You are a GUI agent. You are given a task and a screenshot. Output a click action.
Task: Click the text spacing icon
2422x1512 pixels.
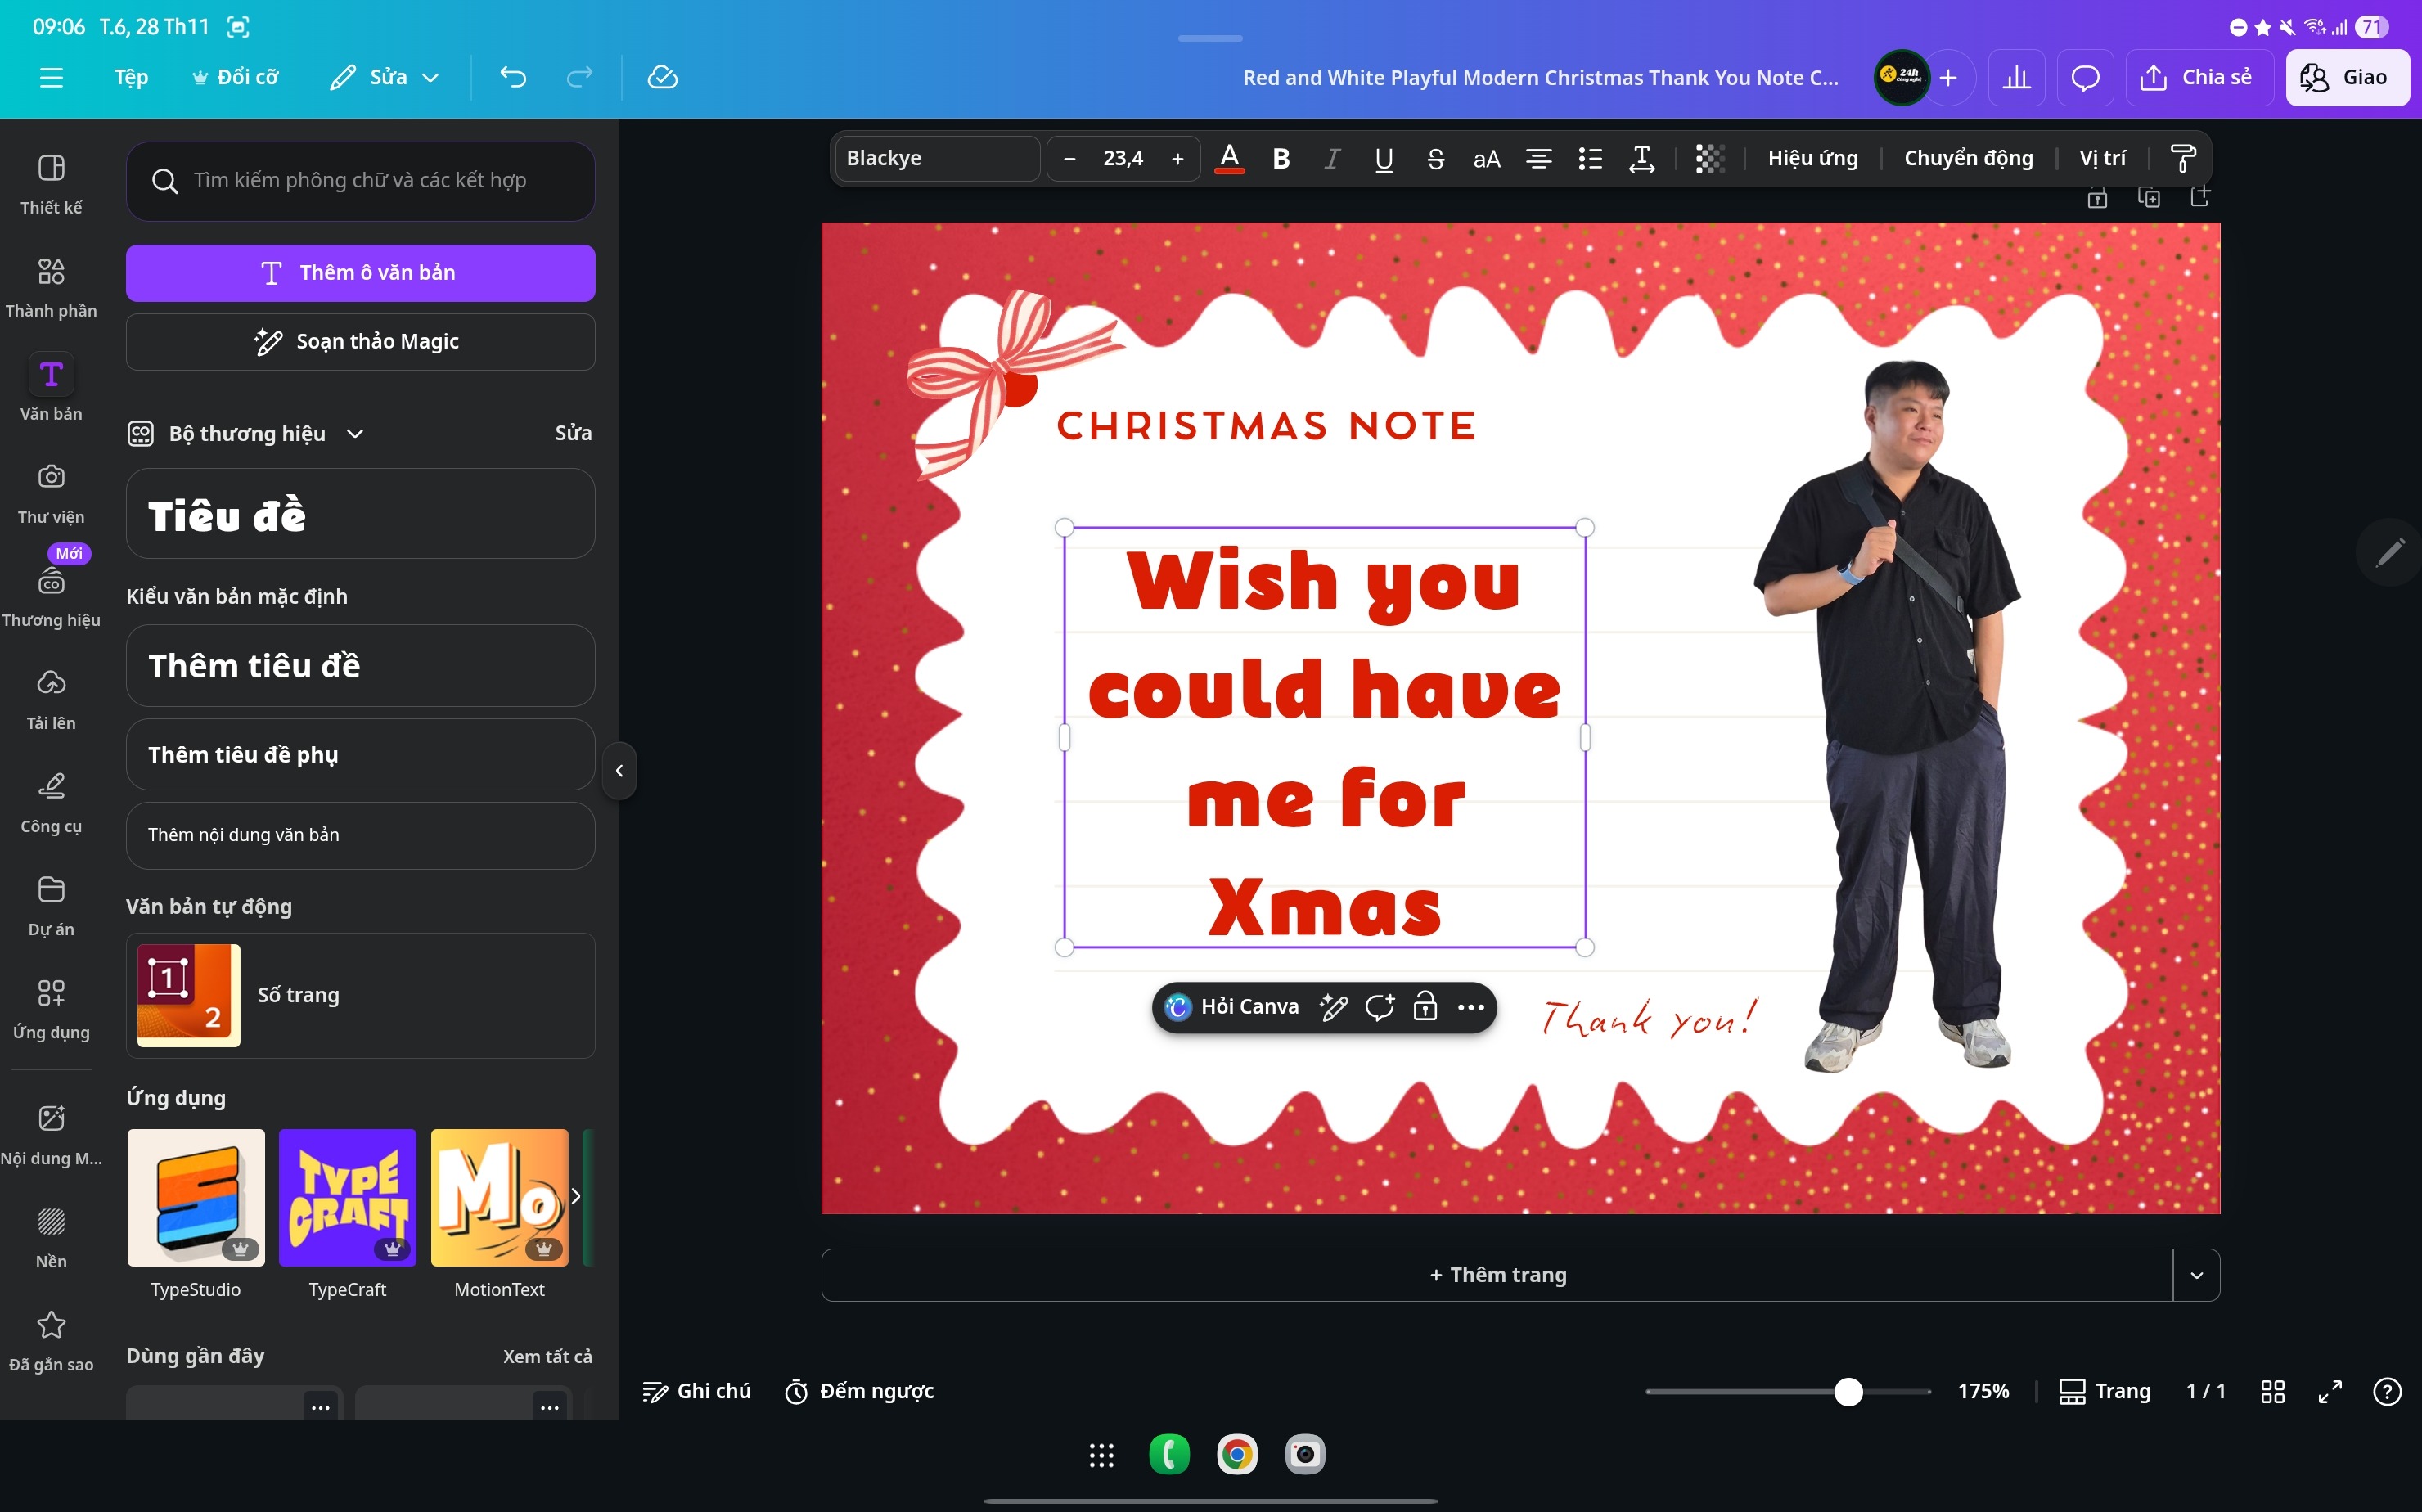coord(1641,158)
